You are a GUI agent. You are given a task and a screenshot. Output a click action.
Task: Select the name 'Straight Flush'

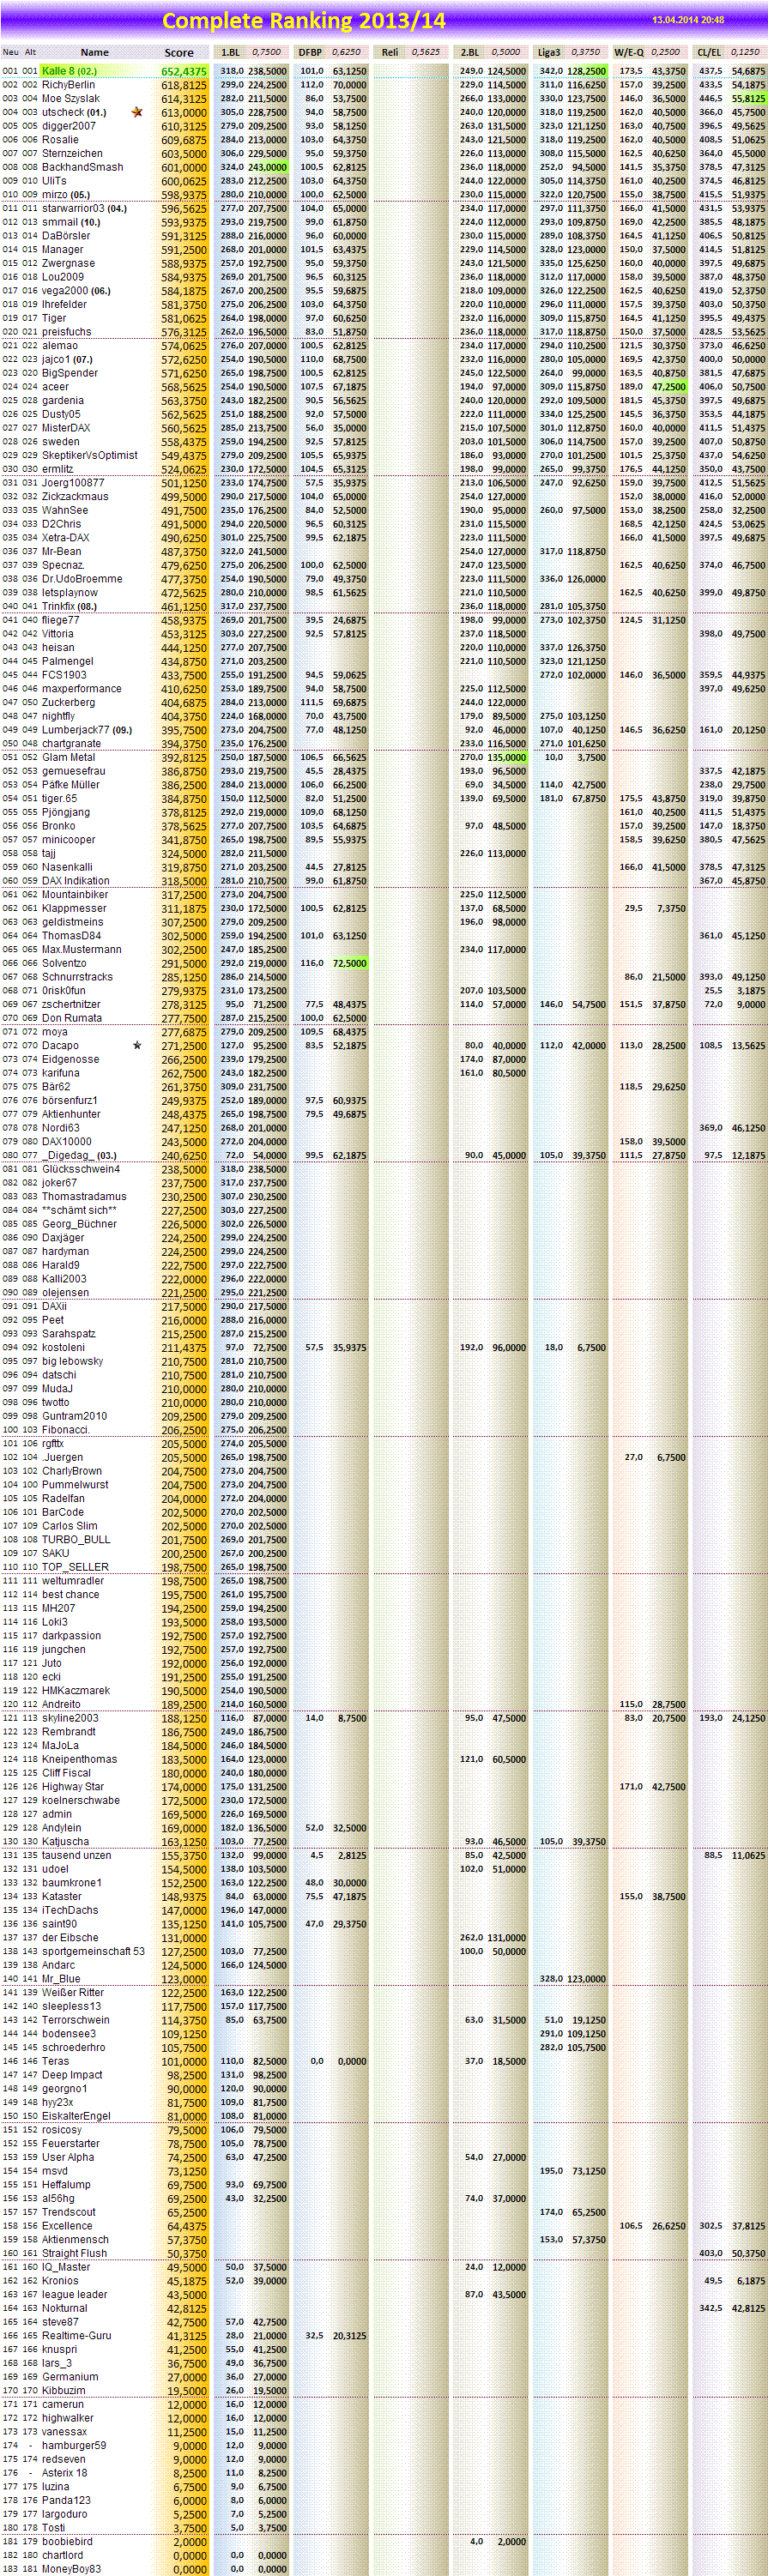point(74,2253)
